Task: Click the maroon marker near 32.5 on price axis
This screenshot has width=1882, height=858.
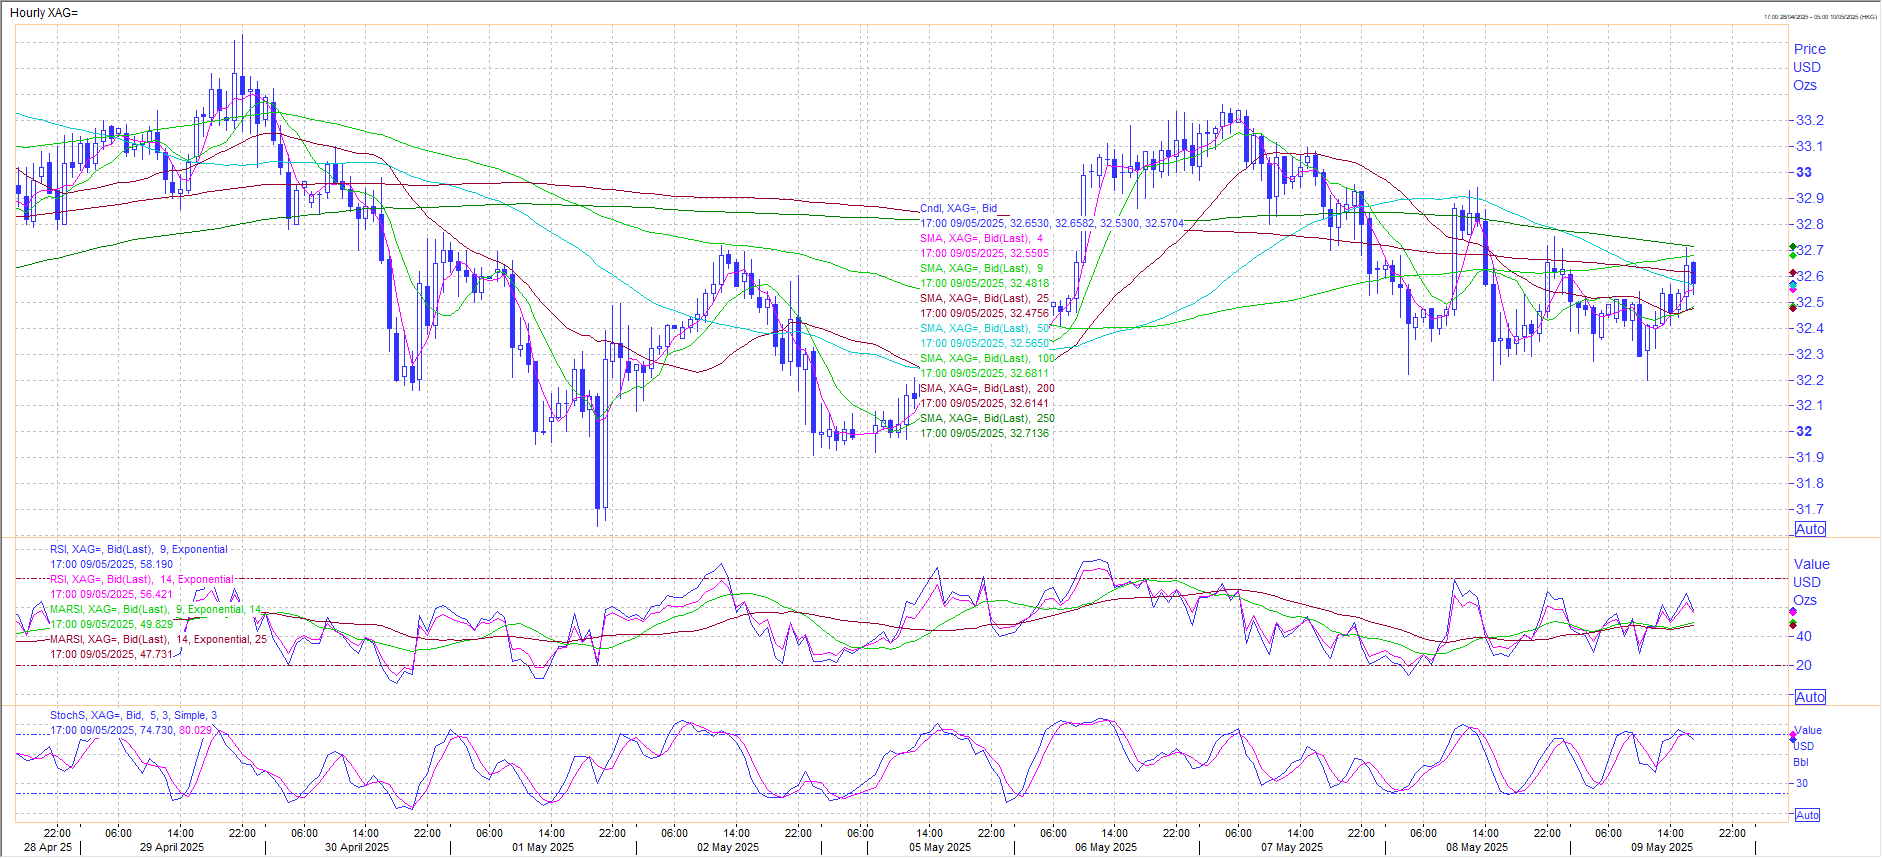Action: (1792, 307)
